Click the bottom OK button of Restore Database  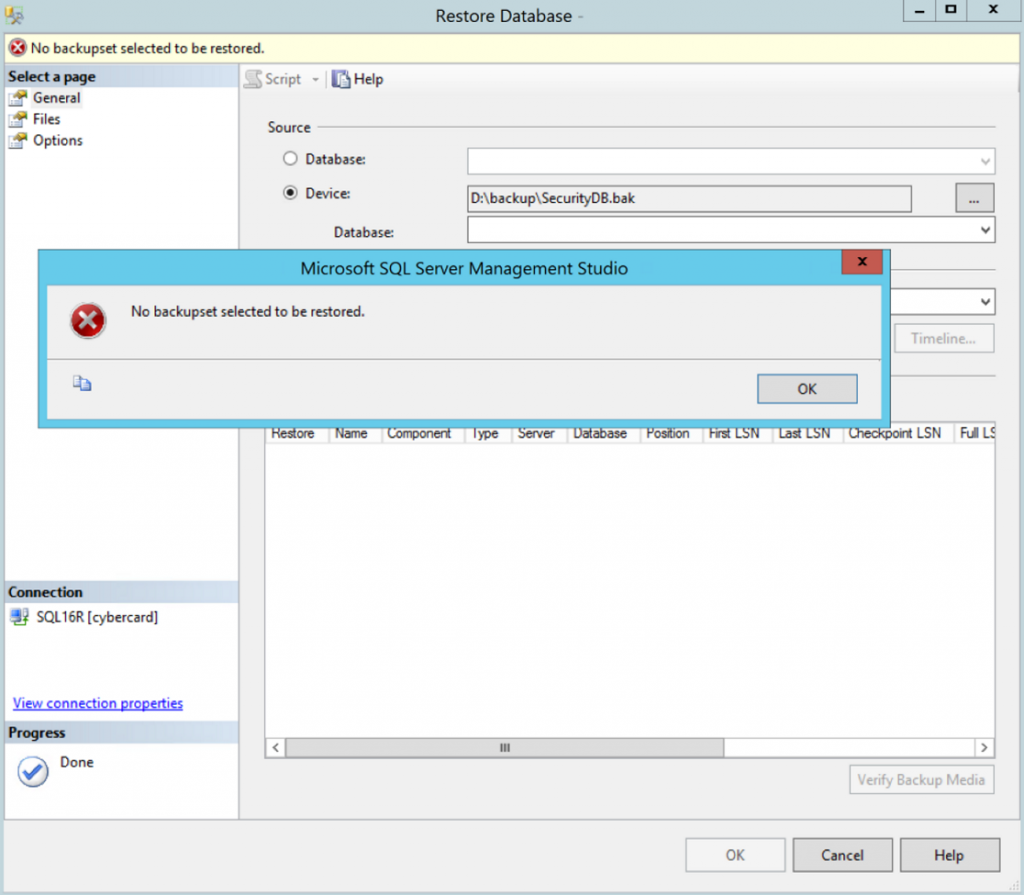(735, 855)
